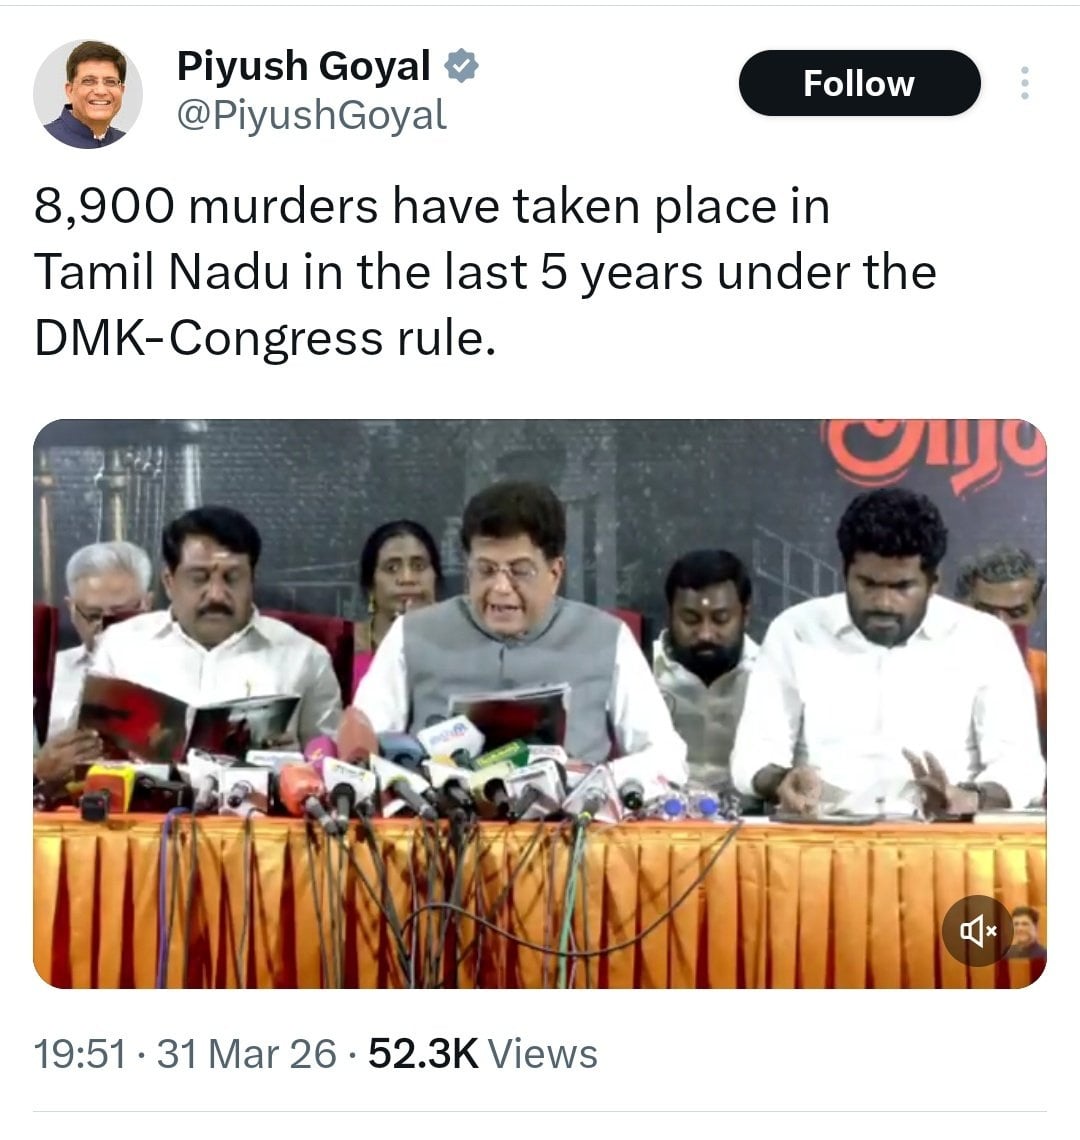The image size is (1080, 1140).
Task: Click the 31 Mar 26 date
Action: point(247,1053)
